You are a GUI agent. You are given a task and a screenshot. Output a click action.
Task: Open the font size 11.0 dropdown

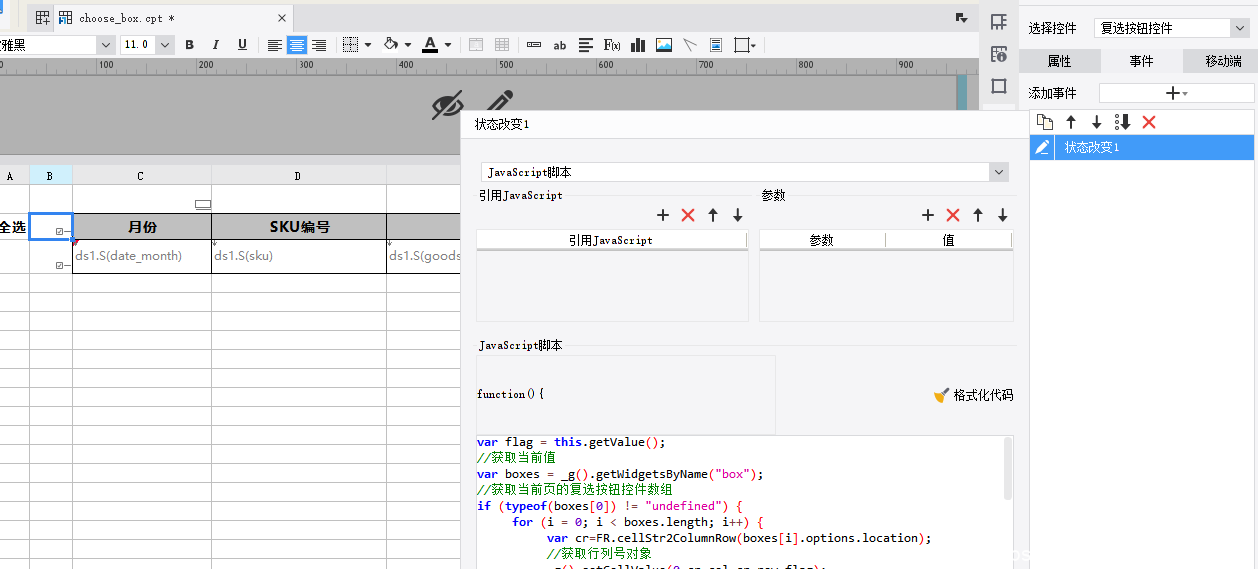(165, 45)
